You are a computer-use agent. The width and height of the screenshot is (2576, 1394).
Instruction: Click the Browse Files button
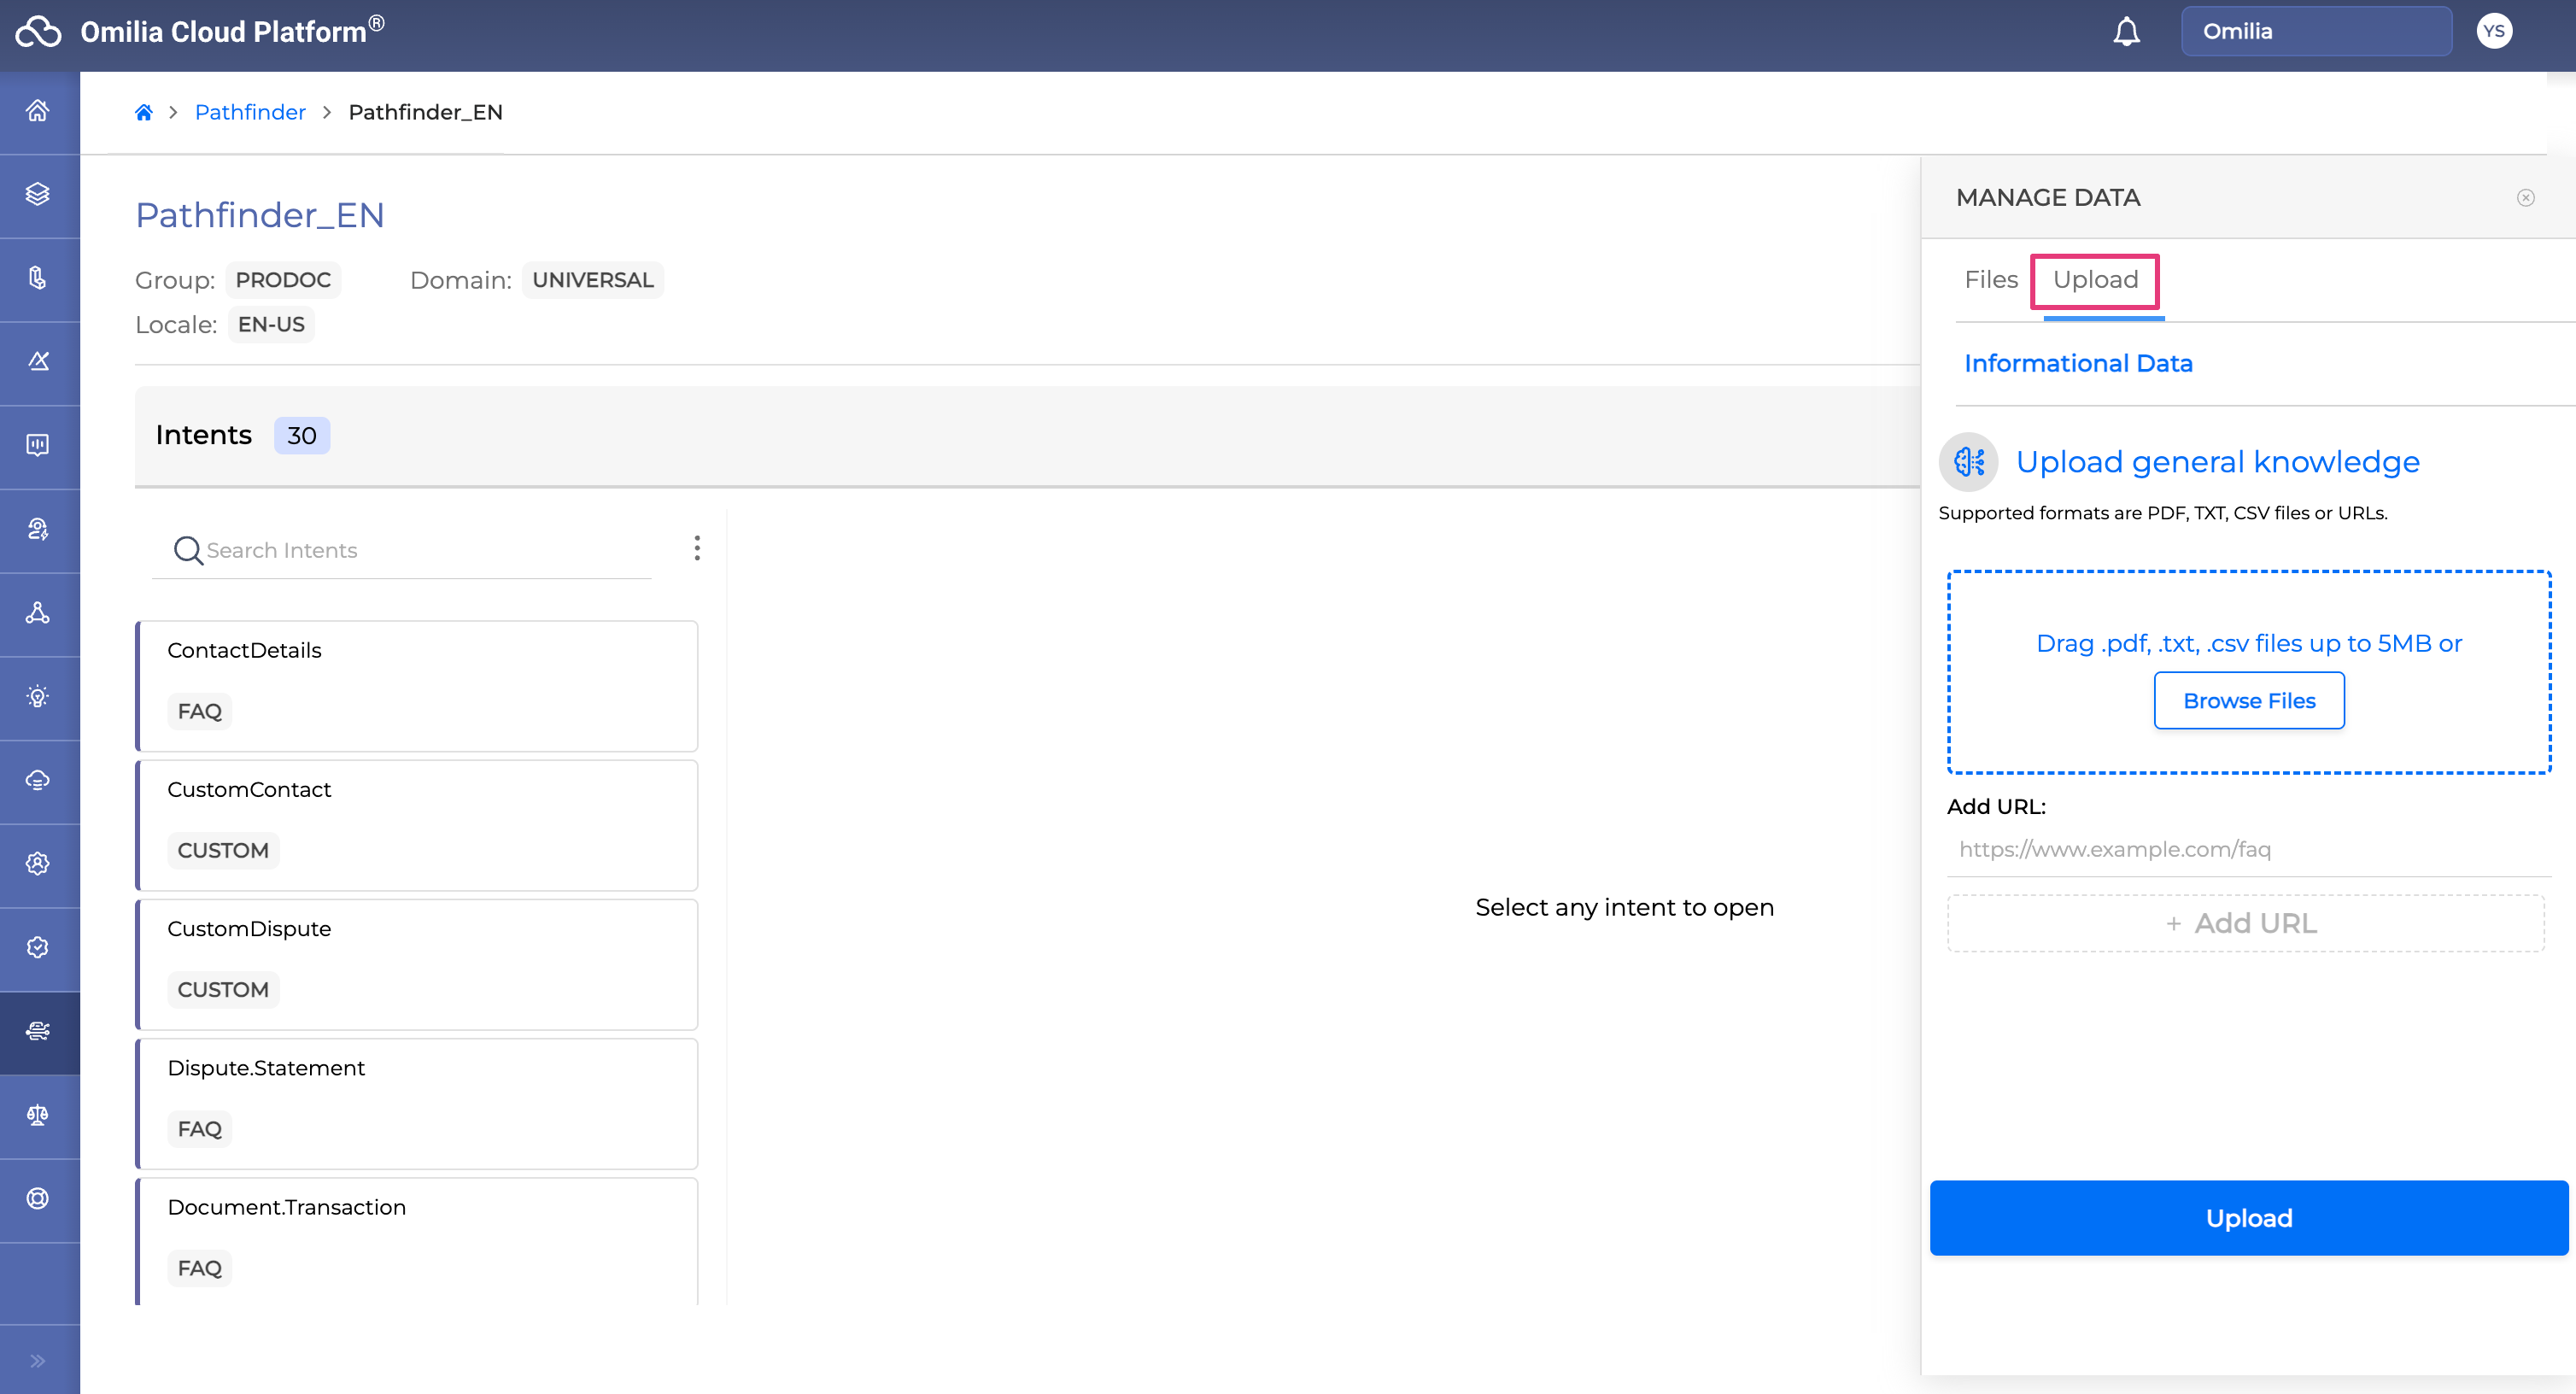point(2248,701)
